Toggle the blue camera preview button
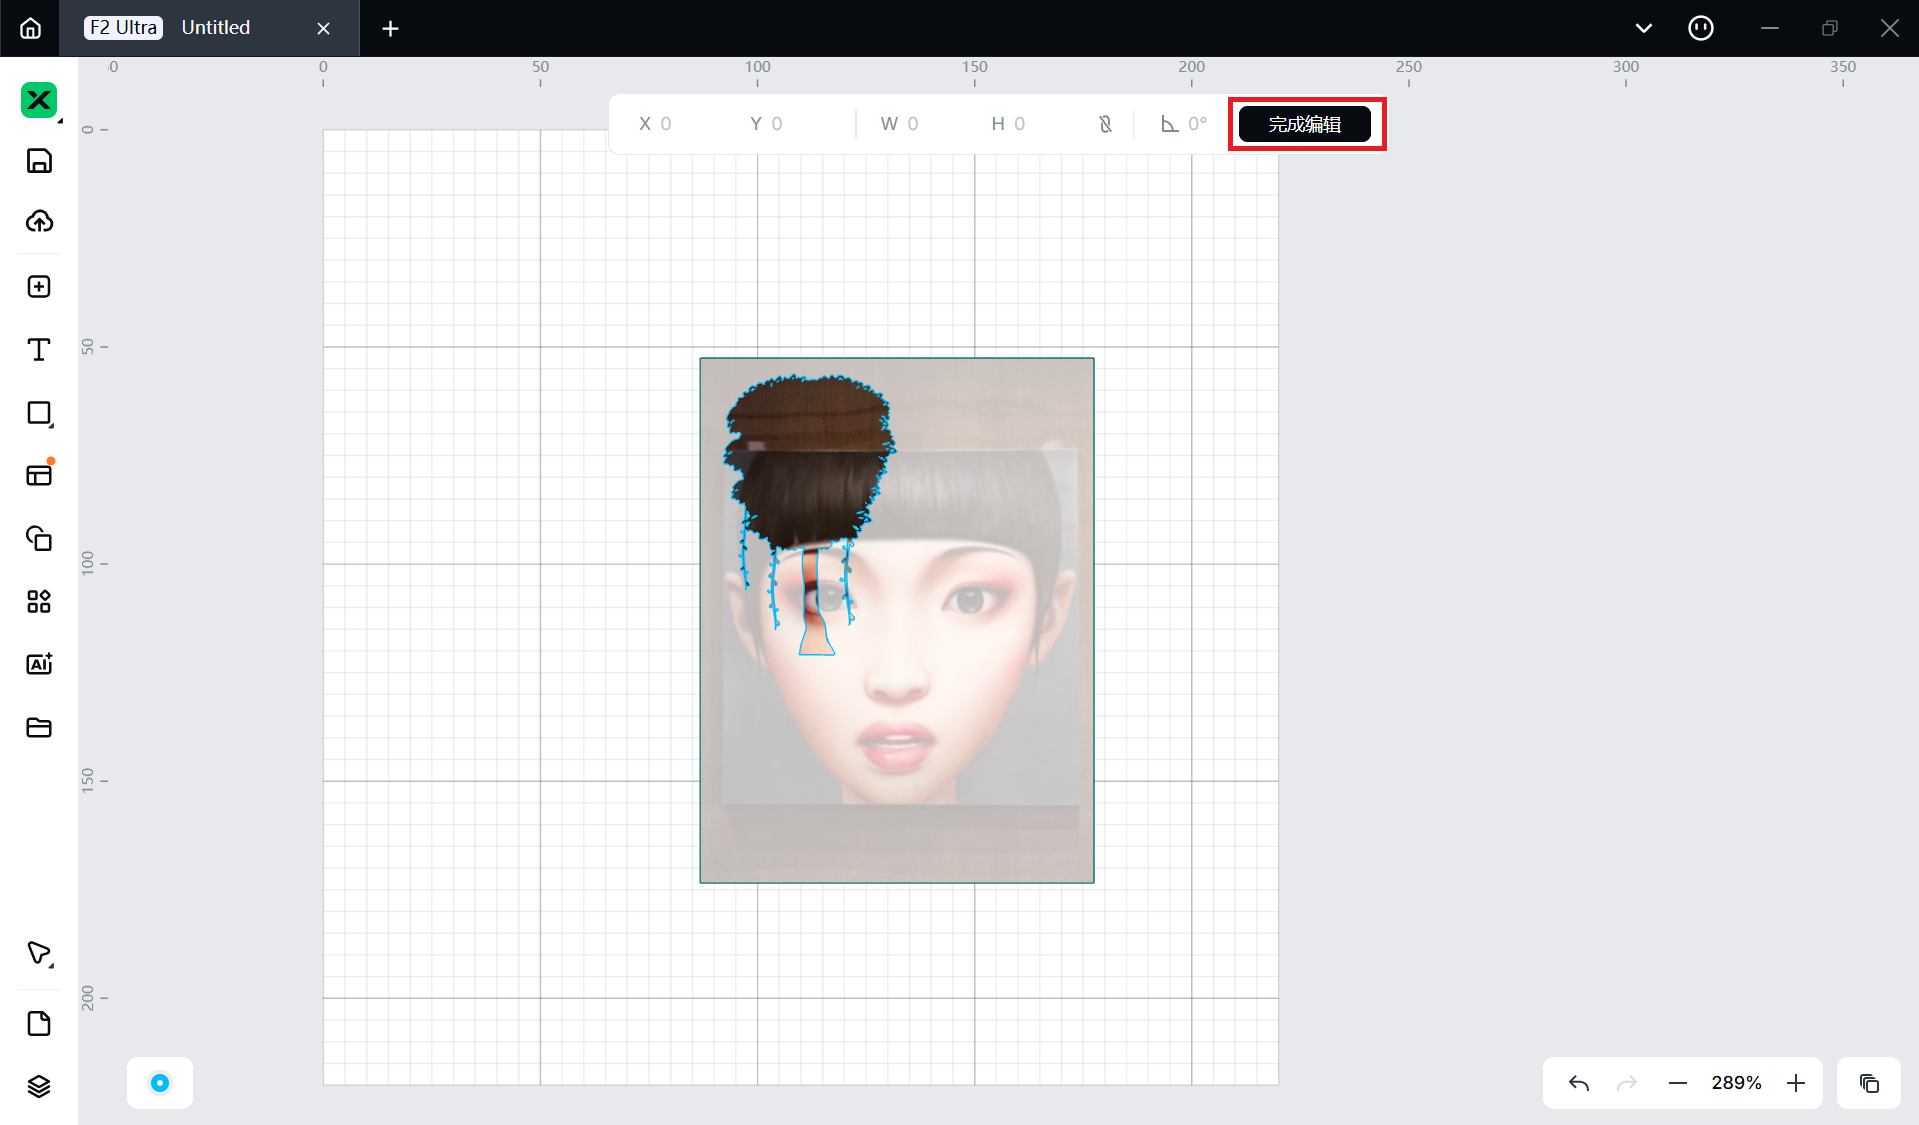The height and width of the screenshot is (1125, 1919). pyautogui.click(x=160, y=1083)
